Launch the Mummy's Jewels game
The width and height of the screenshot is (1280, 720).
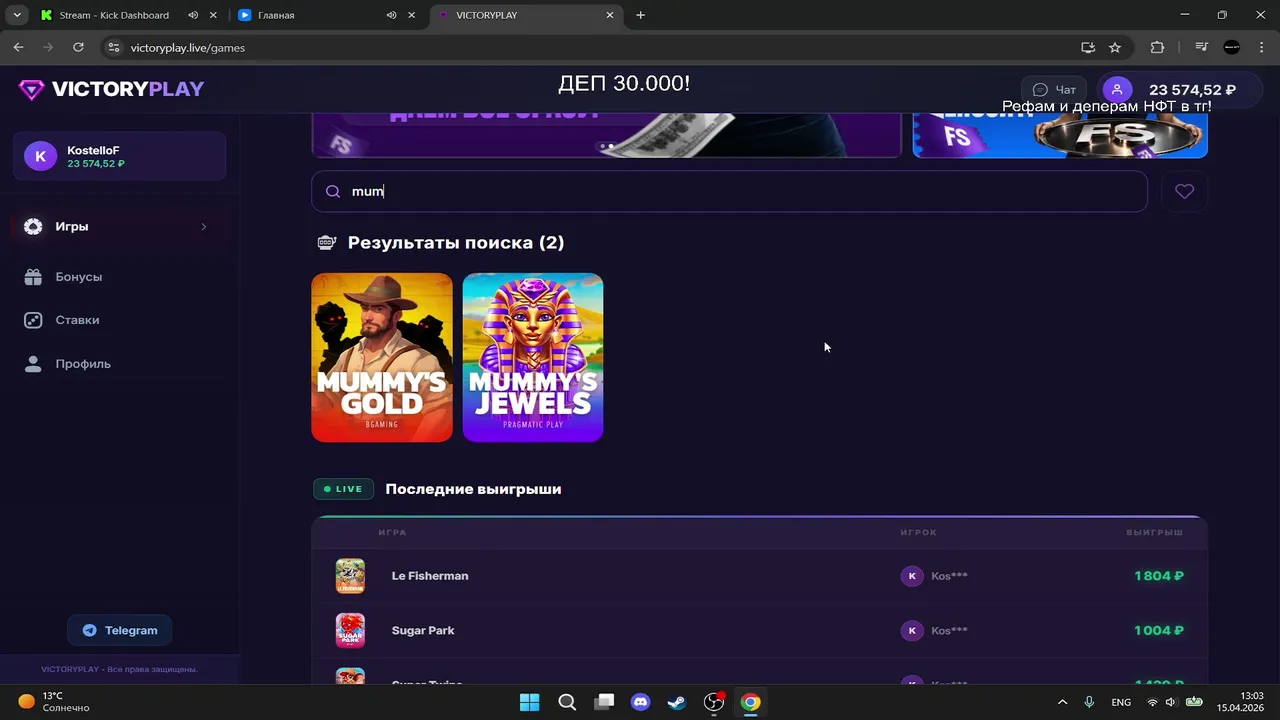533,357
